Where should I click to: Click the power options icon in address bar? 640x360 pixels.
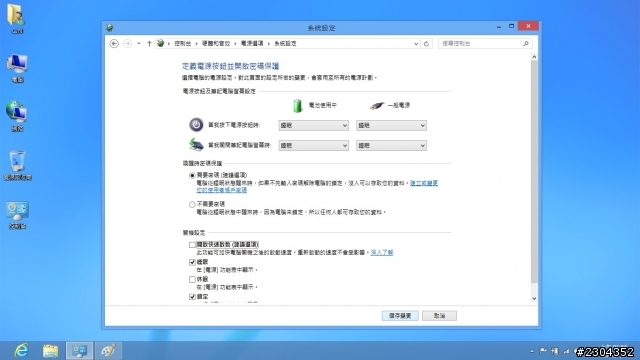(161, 43)
